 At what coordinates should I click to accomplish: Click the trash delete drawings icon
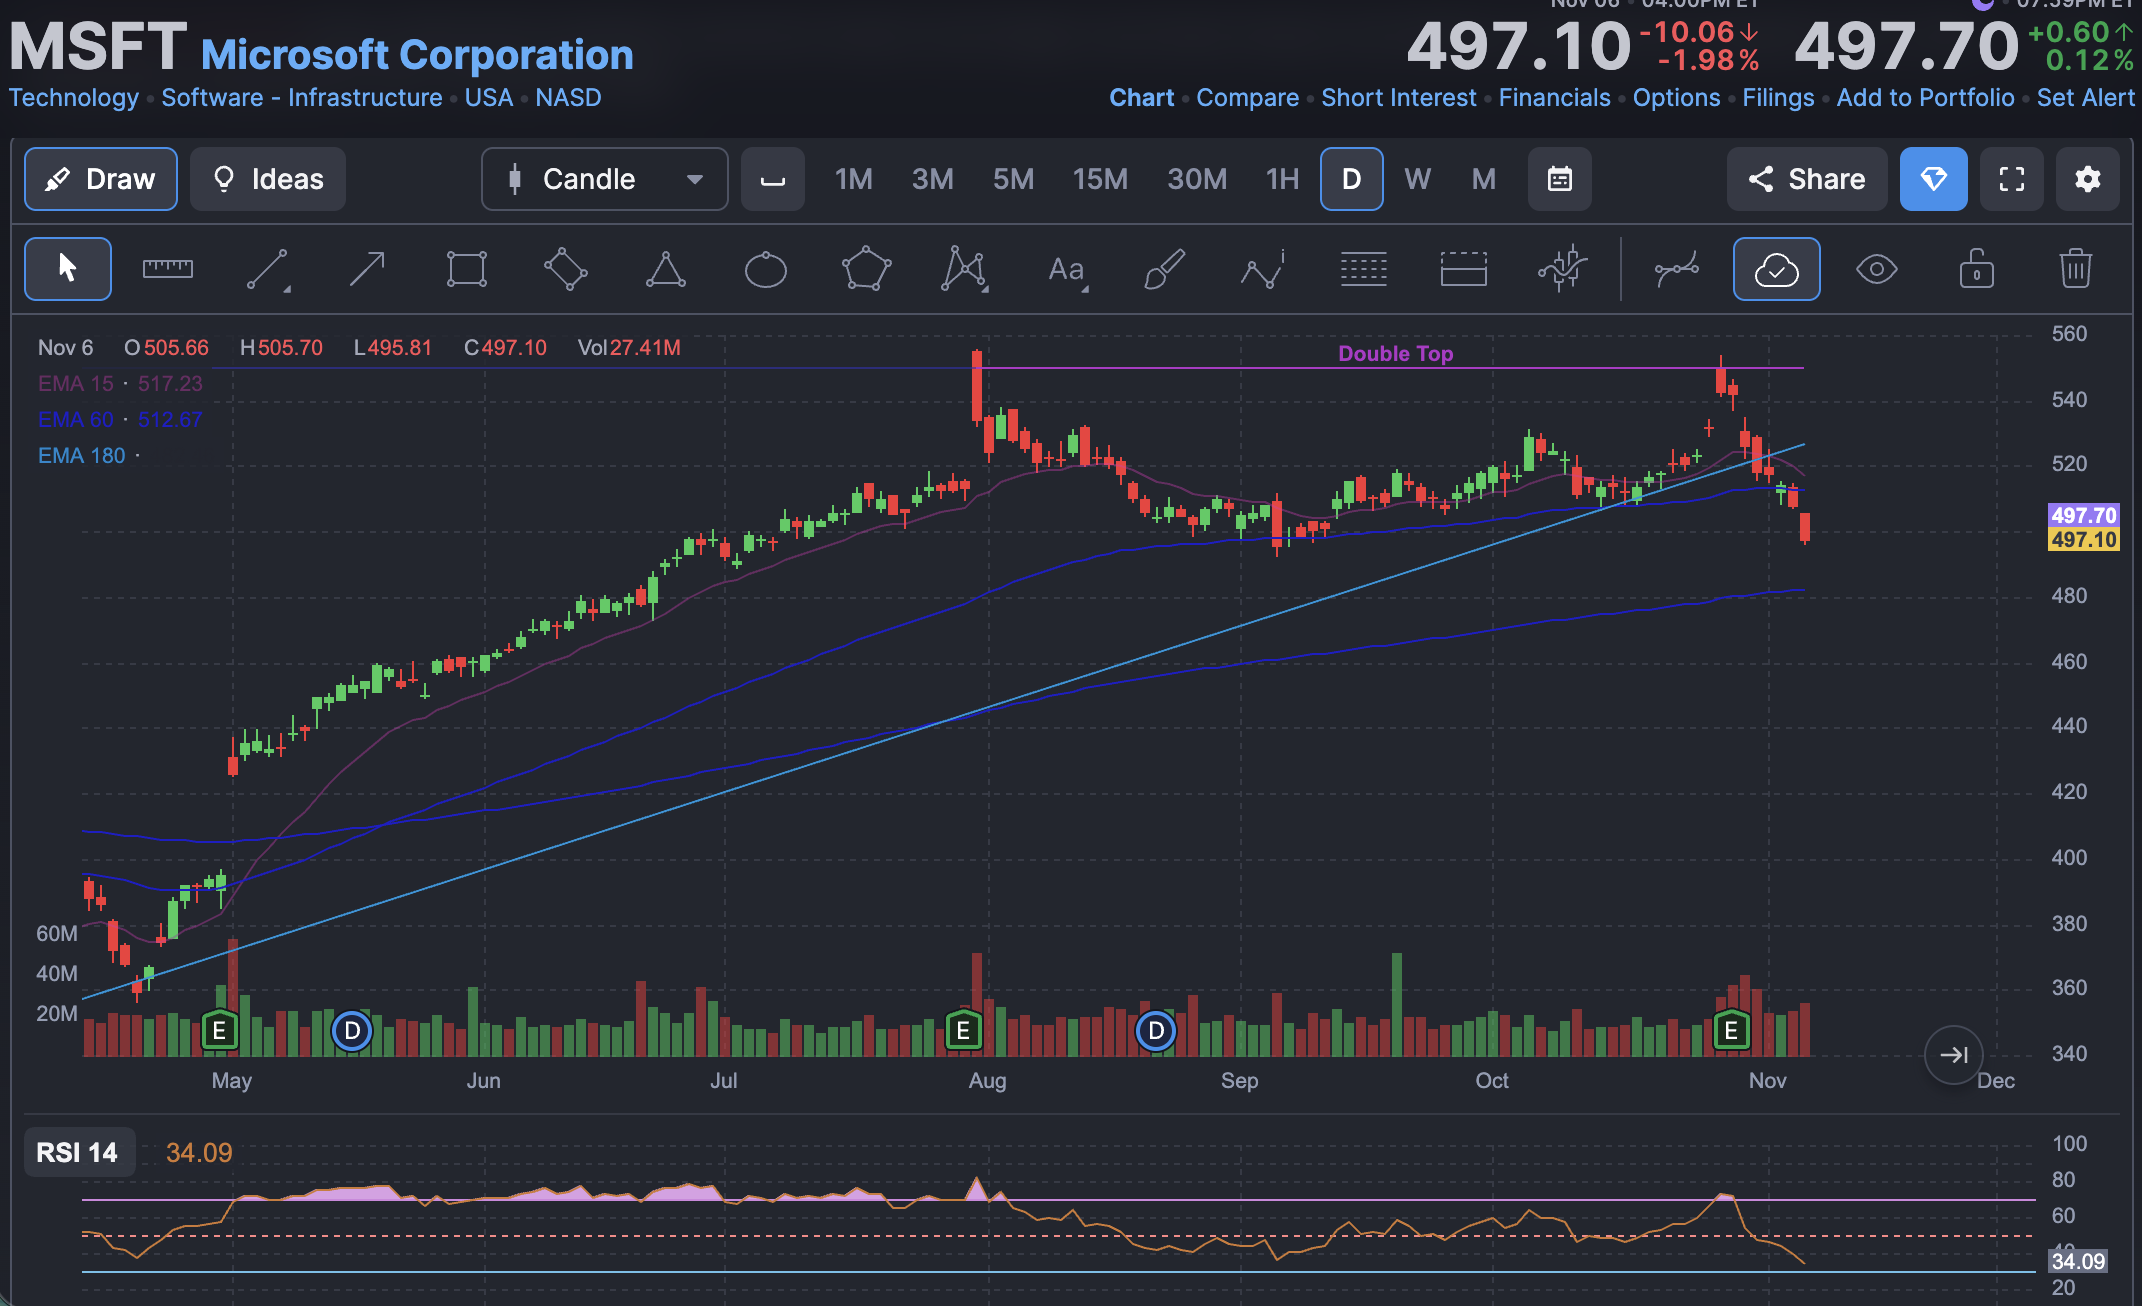click(x=2075, y=269)
